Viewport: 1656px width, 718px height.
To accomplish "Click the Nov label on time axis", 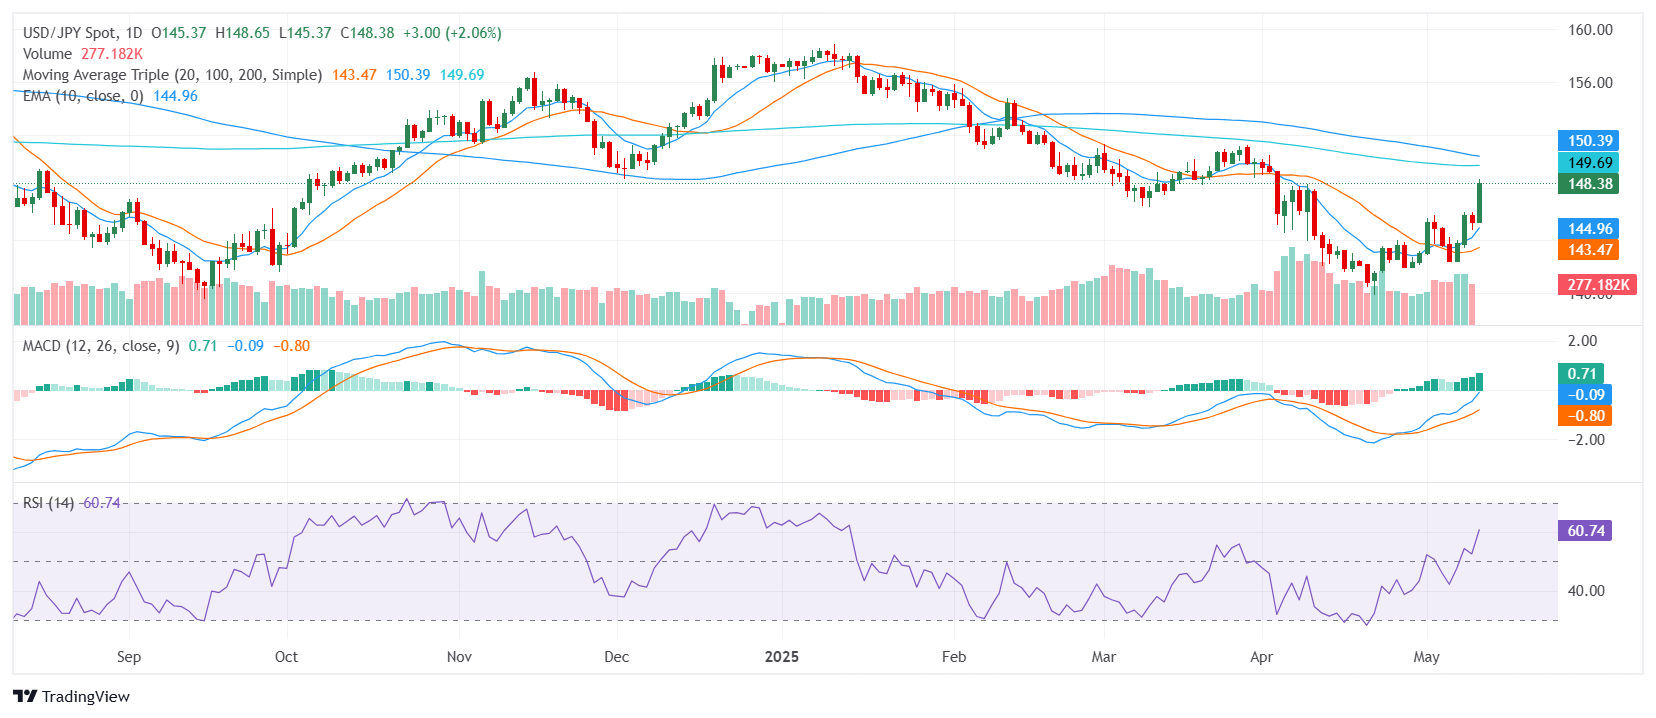I will pyautogui.click(x=459, y=657).
